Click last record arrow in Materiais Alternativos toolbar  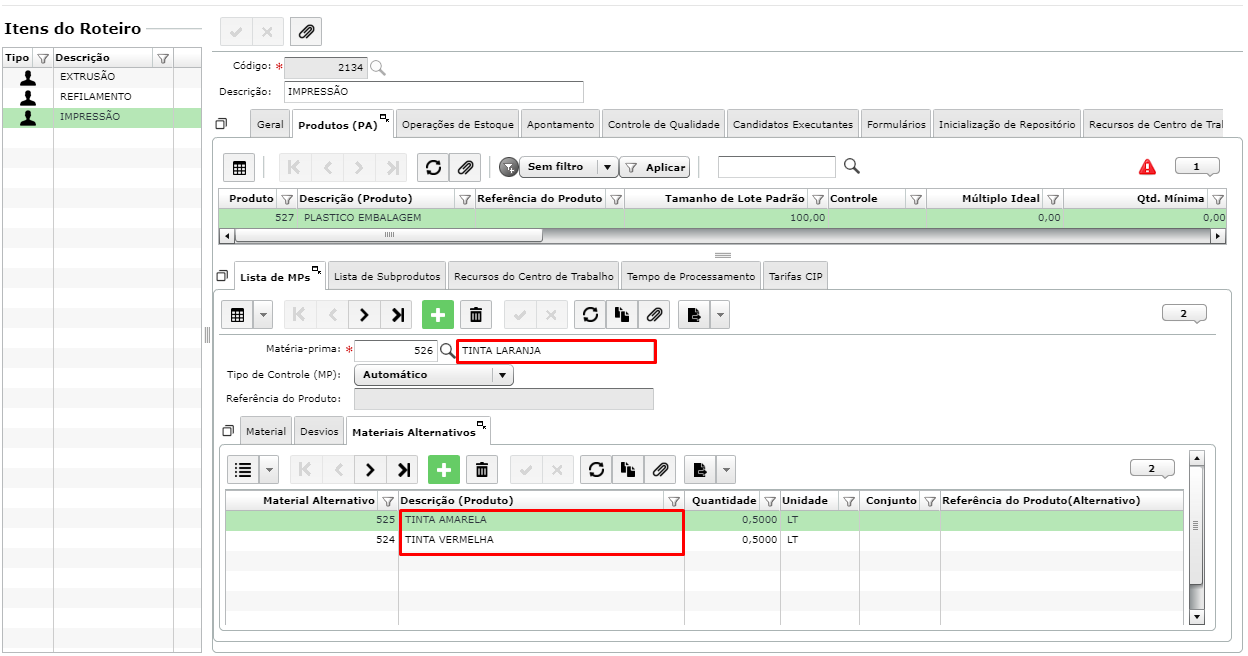click(401, 469)
